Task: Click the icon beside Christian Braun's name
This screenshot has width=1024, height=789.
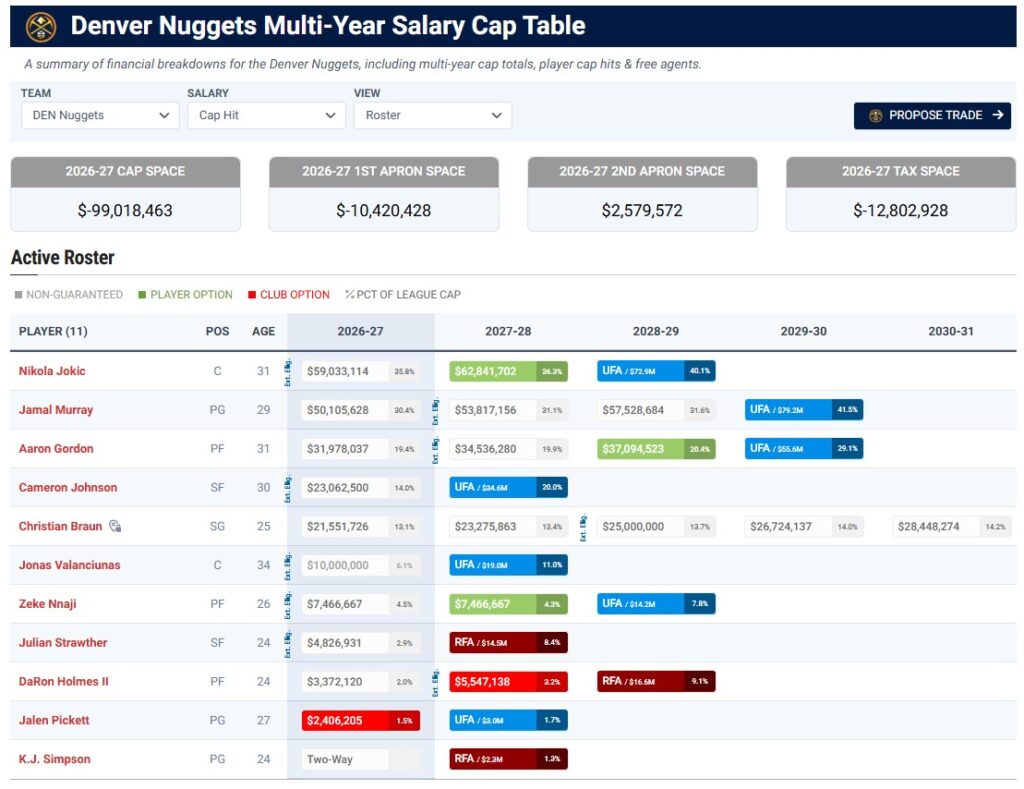Action: pyautogui.click(x=115, y=526)
